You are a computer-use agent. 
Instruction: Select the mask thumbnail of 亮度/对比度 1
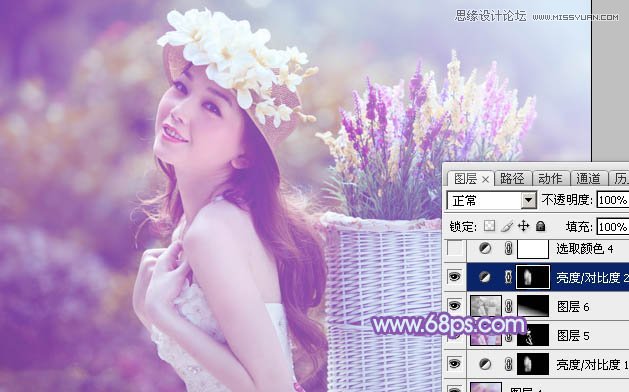point(533,364)
